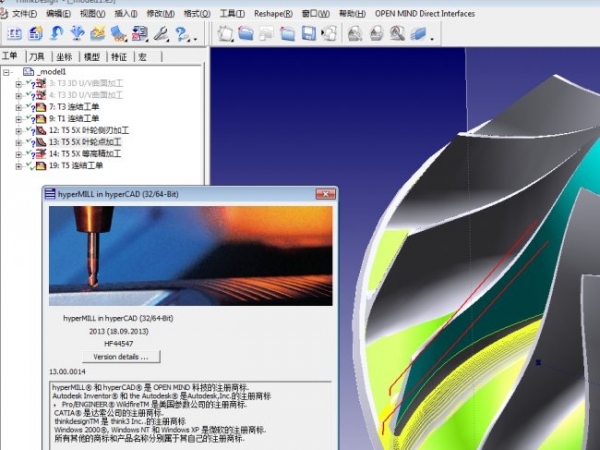Screen dimensions: 600x450
Task: Toggle the green checkmark on job 19: T5
Action: click(x=29, y=166)
